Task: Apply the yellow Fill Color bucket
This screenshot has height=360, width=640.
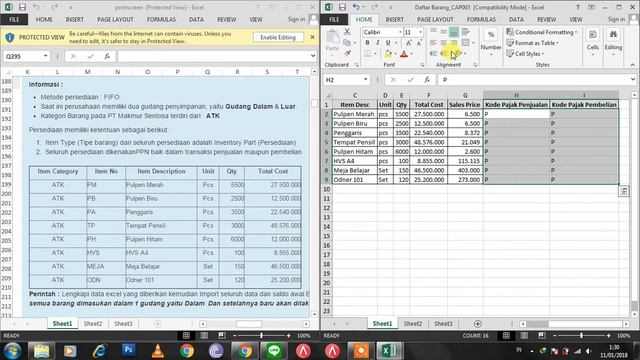Action: pos(388,53)
